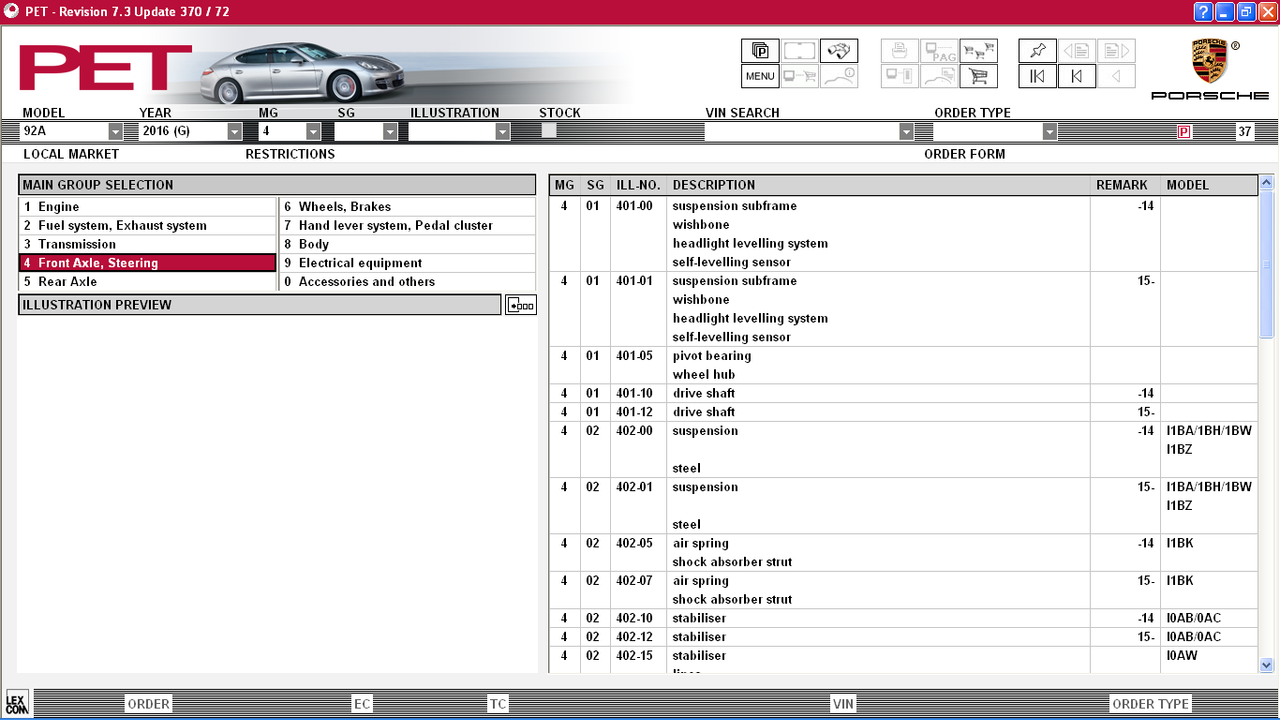Open the parts catalogue 'P' pages icon
The image size is (1280, 720).
(x=760, y=51)
